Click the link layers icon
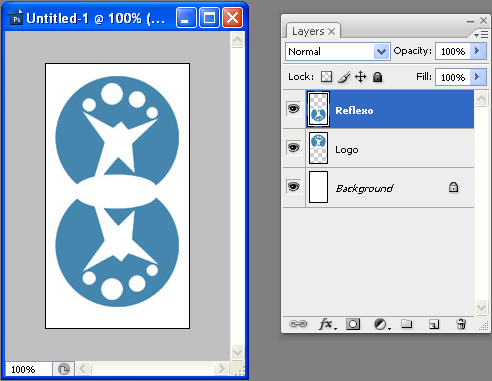 [x=298, y=324]
